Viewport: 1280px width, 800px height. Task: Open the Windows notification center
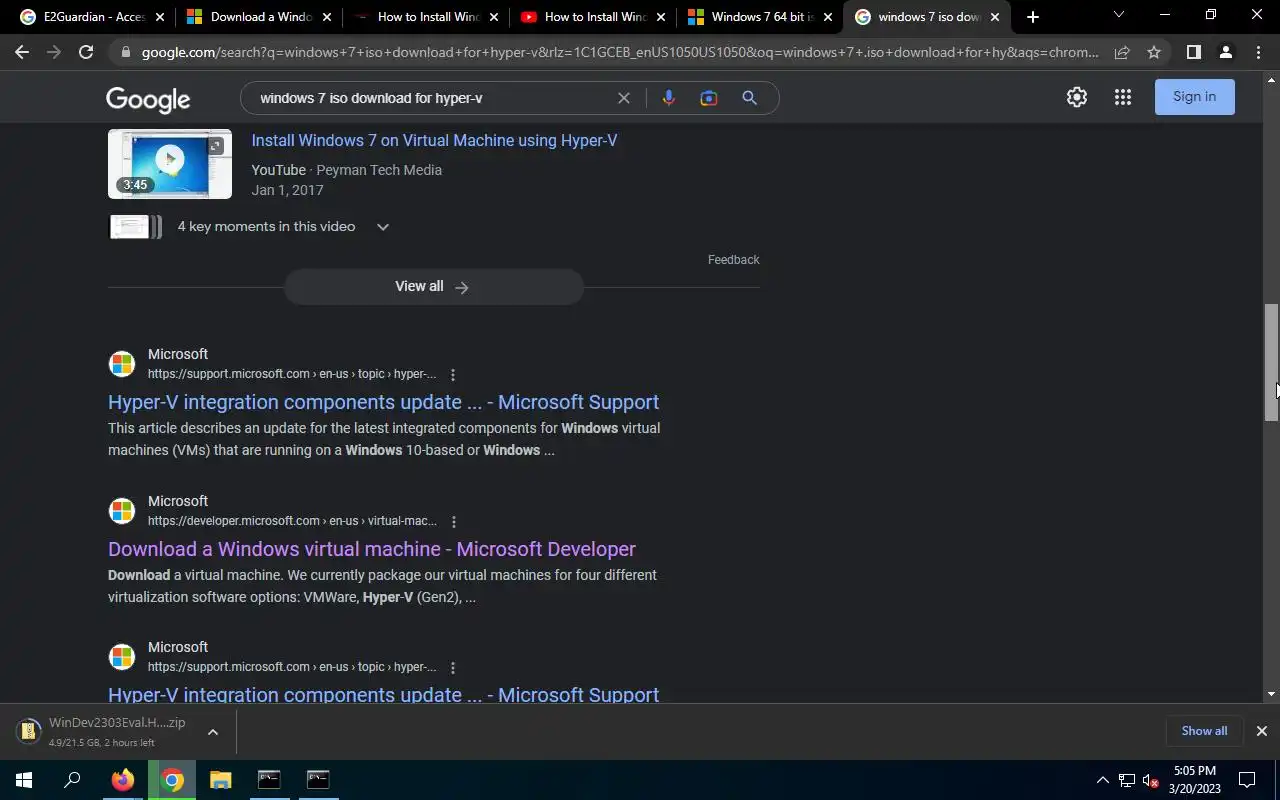pos(1247,780)
